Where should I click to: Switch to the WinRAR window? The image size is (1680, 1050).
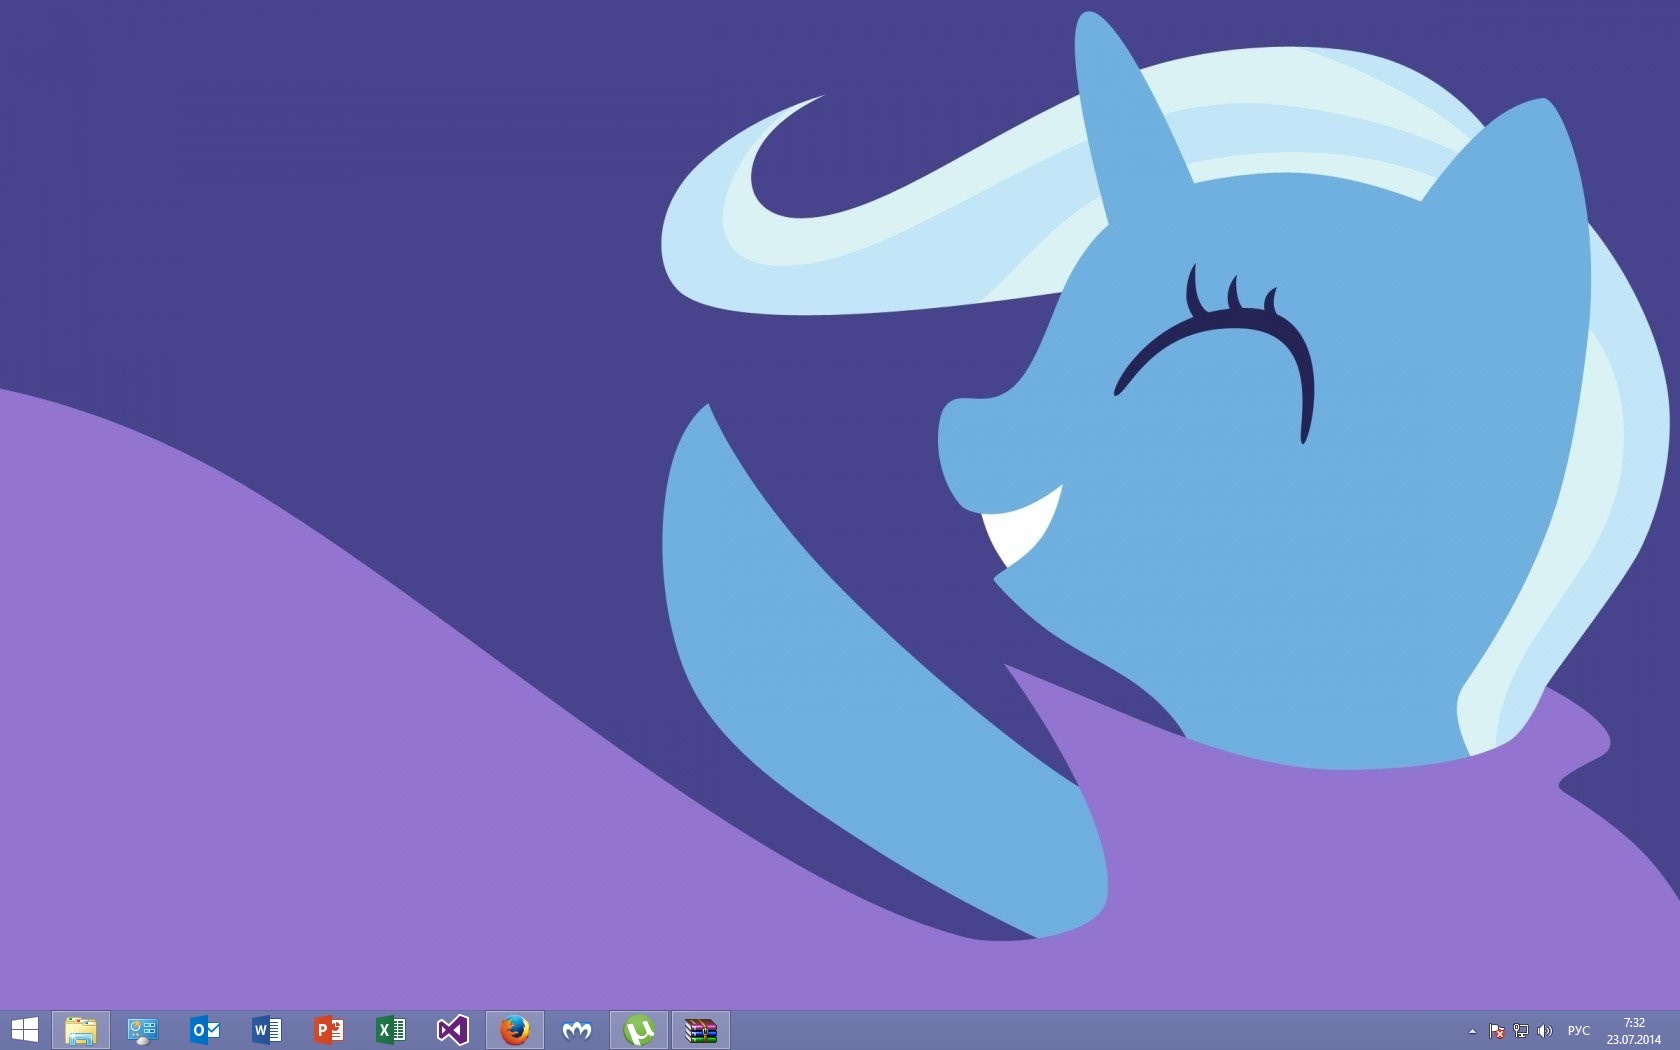701,1030
